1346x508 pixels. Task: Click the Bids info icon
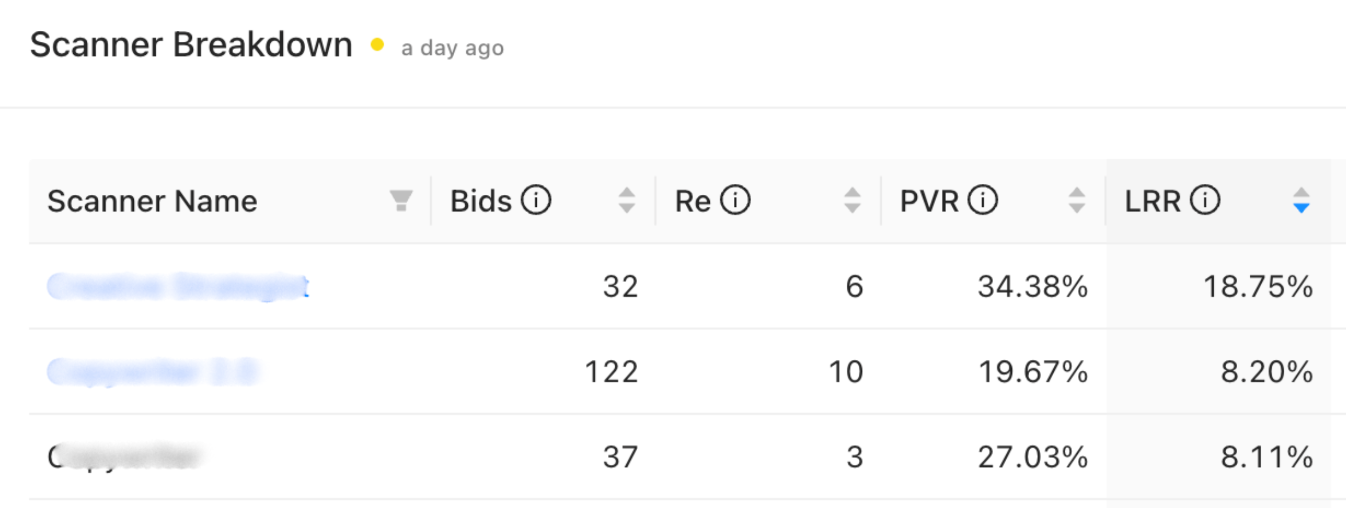click(x=536, y=201)
